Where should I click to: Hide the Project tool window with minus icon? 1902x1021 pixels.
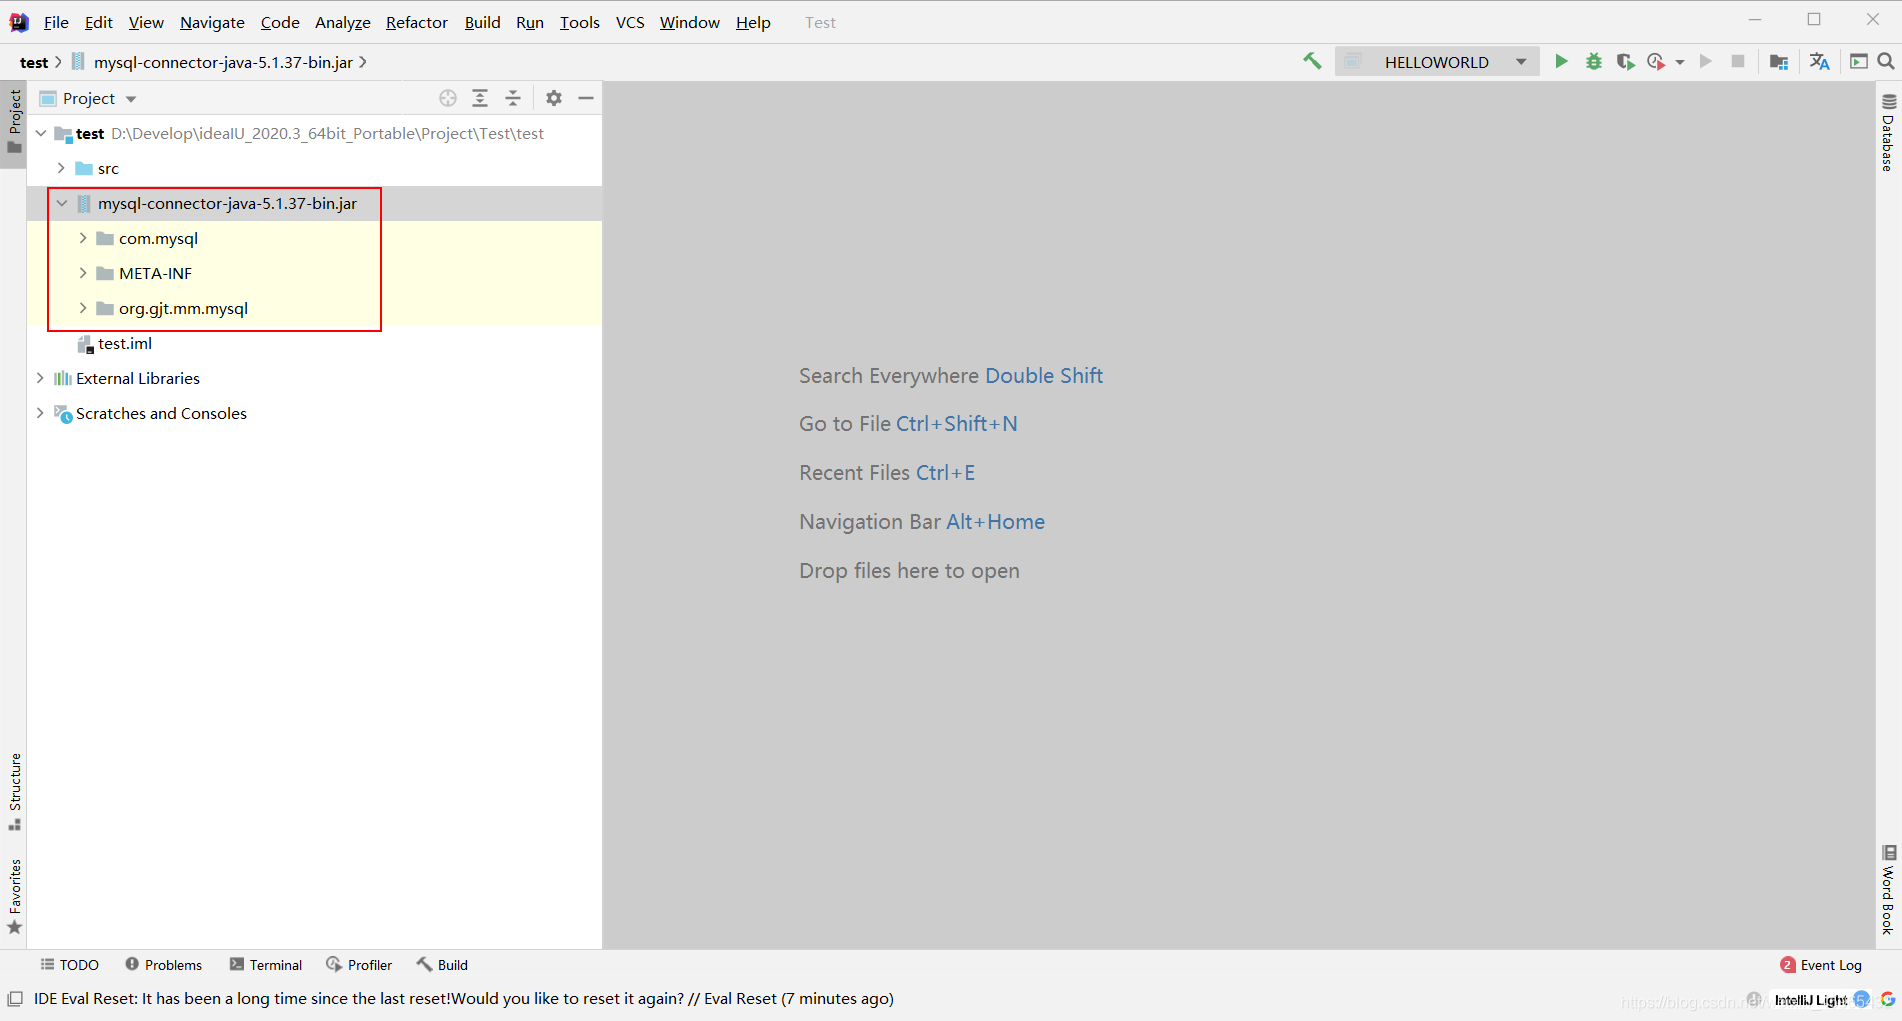coord(586,98)
